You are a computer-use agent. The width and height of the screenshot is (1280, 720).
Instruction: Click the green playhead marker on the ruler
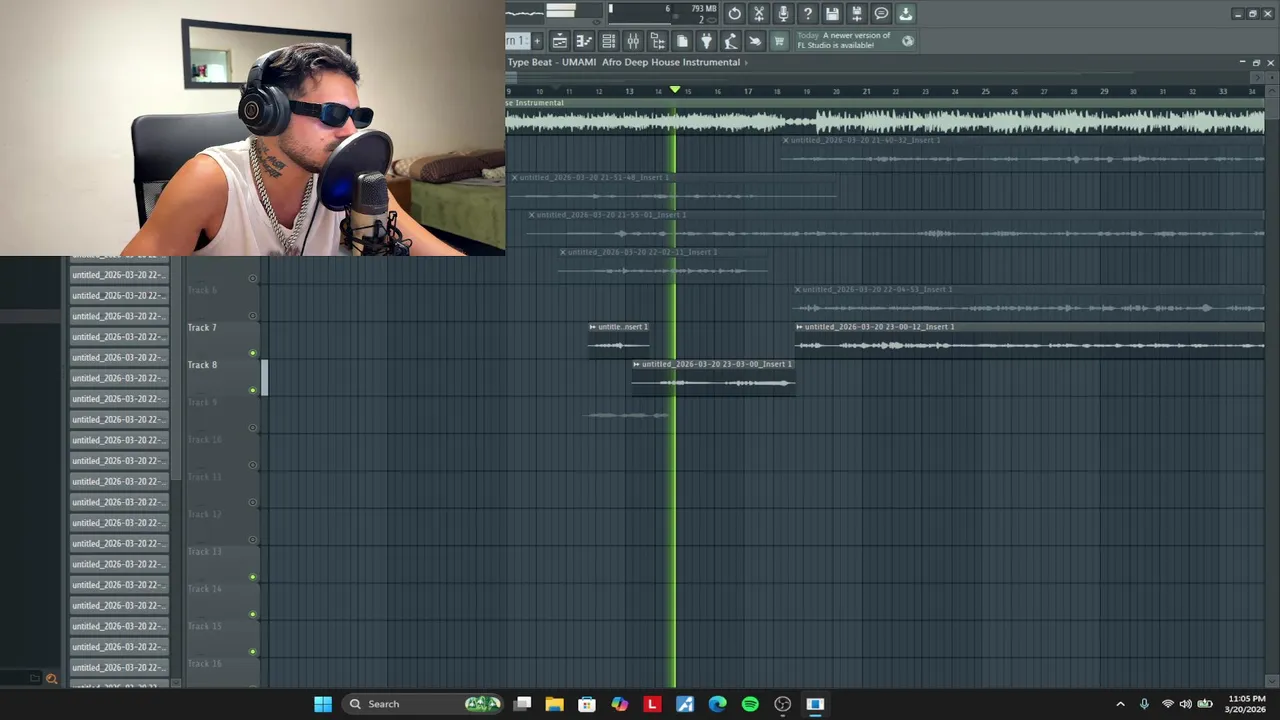tap(675, 90)
